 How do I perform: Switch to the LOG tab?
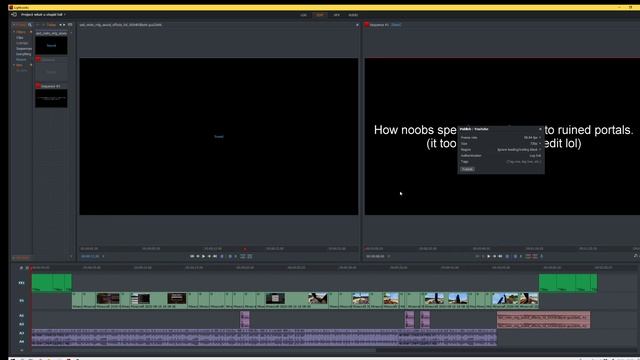[303, 15]
